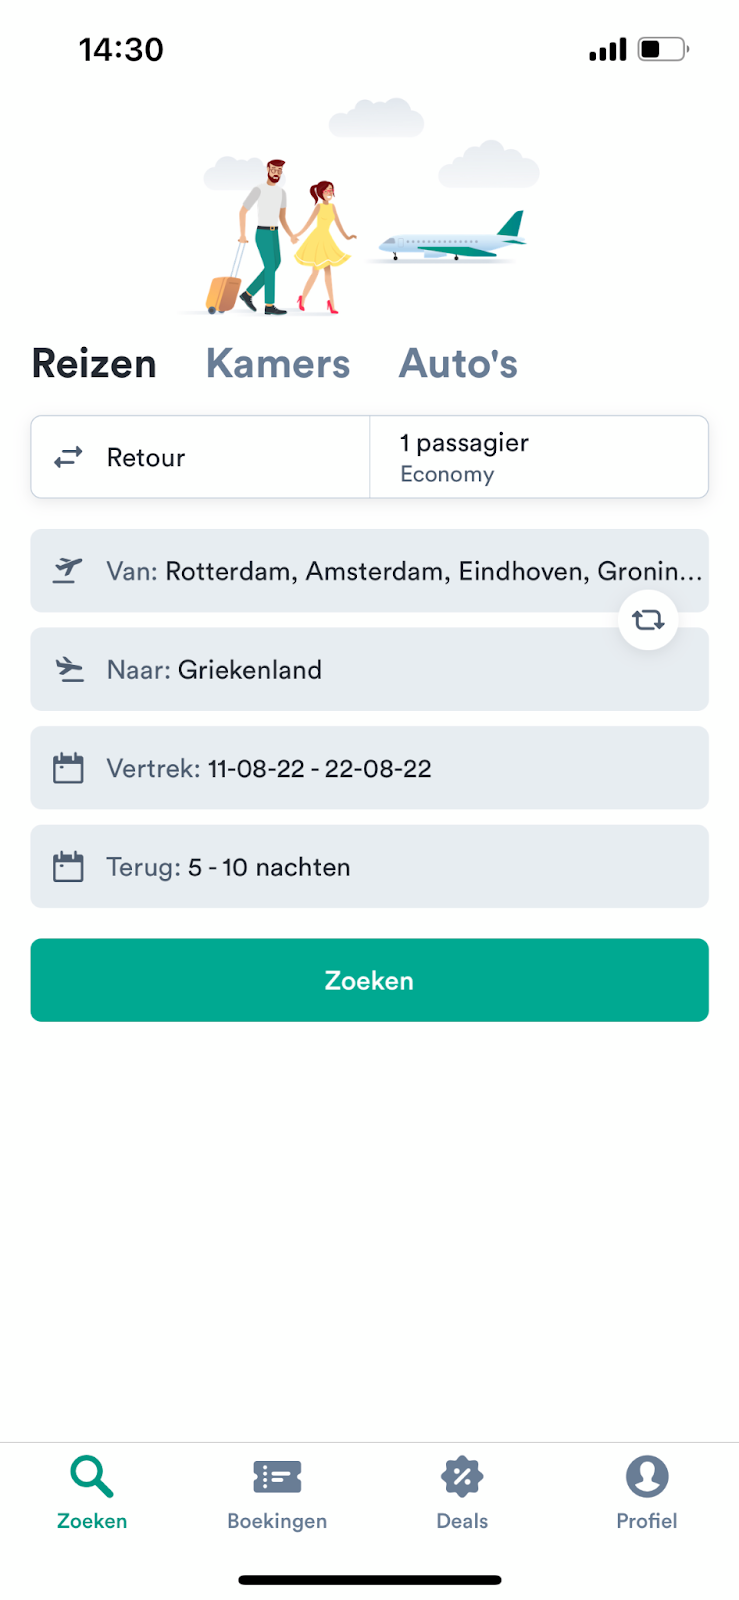This screenshot has height=1600, width=739.
Task: Tap the Terug calendar icon
Action: (x=68, y=866)
